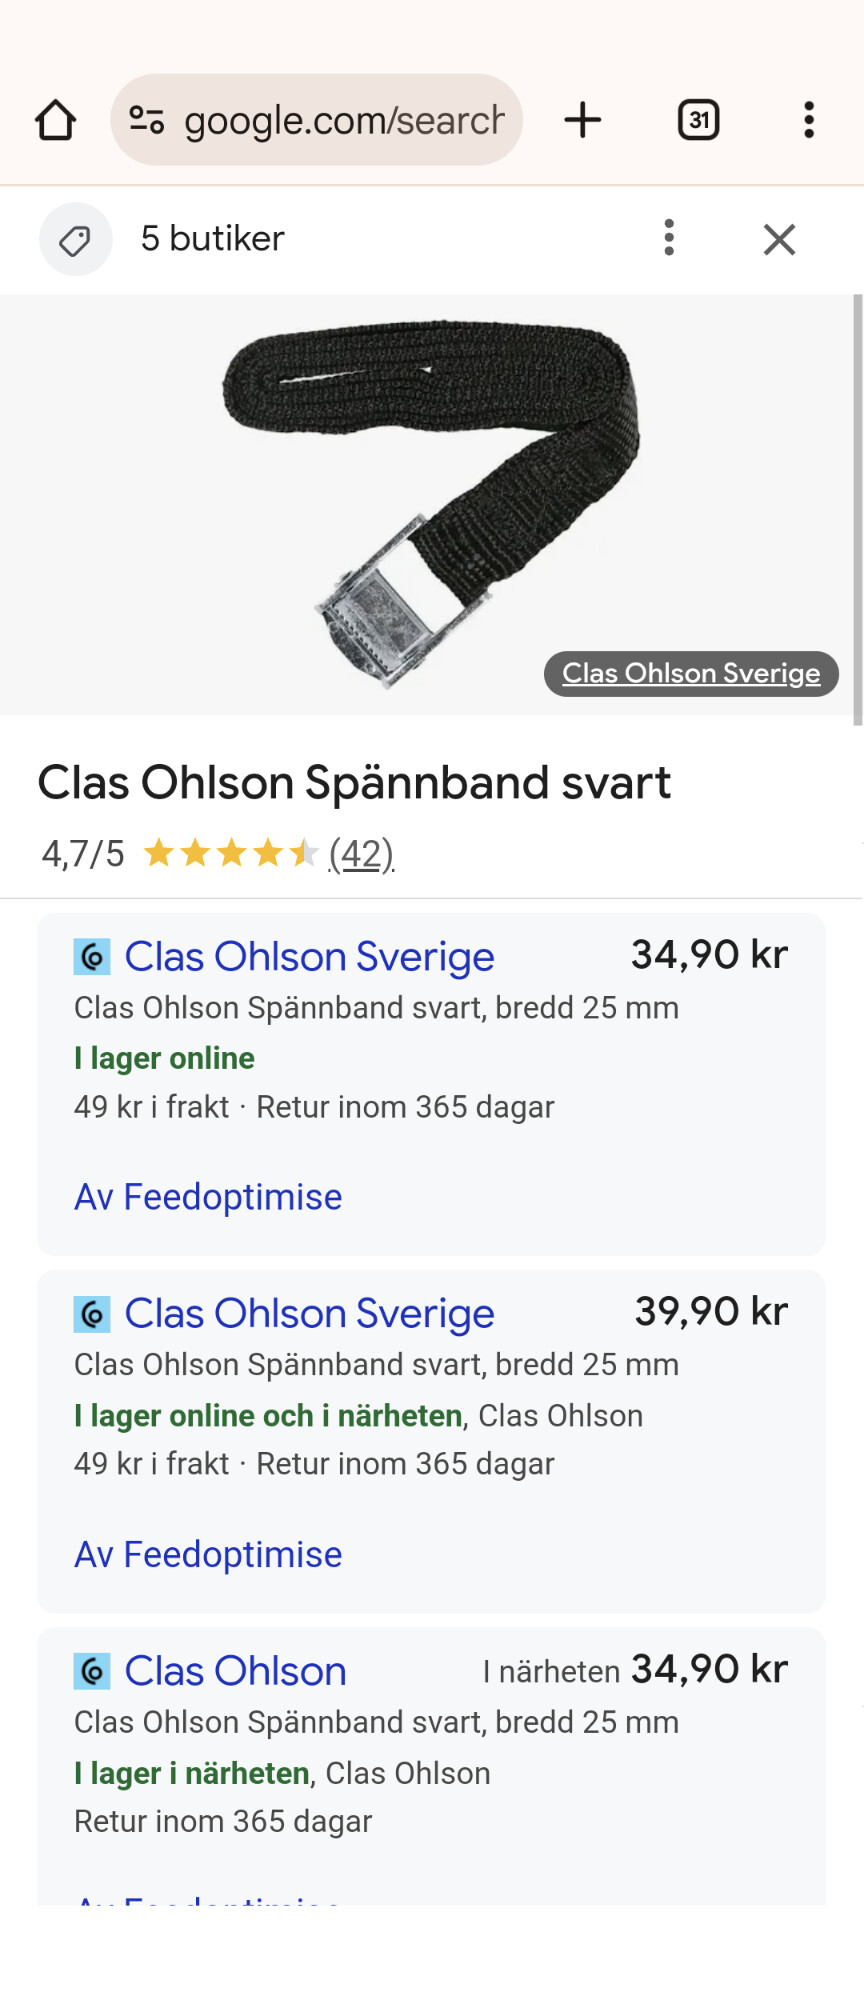Open a new tab with plus icon
The width and height of the screenshot is (864, 2016).
pyautogui.click(x=583, y=120)
